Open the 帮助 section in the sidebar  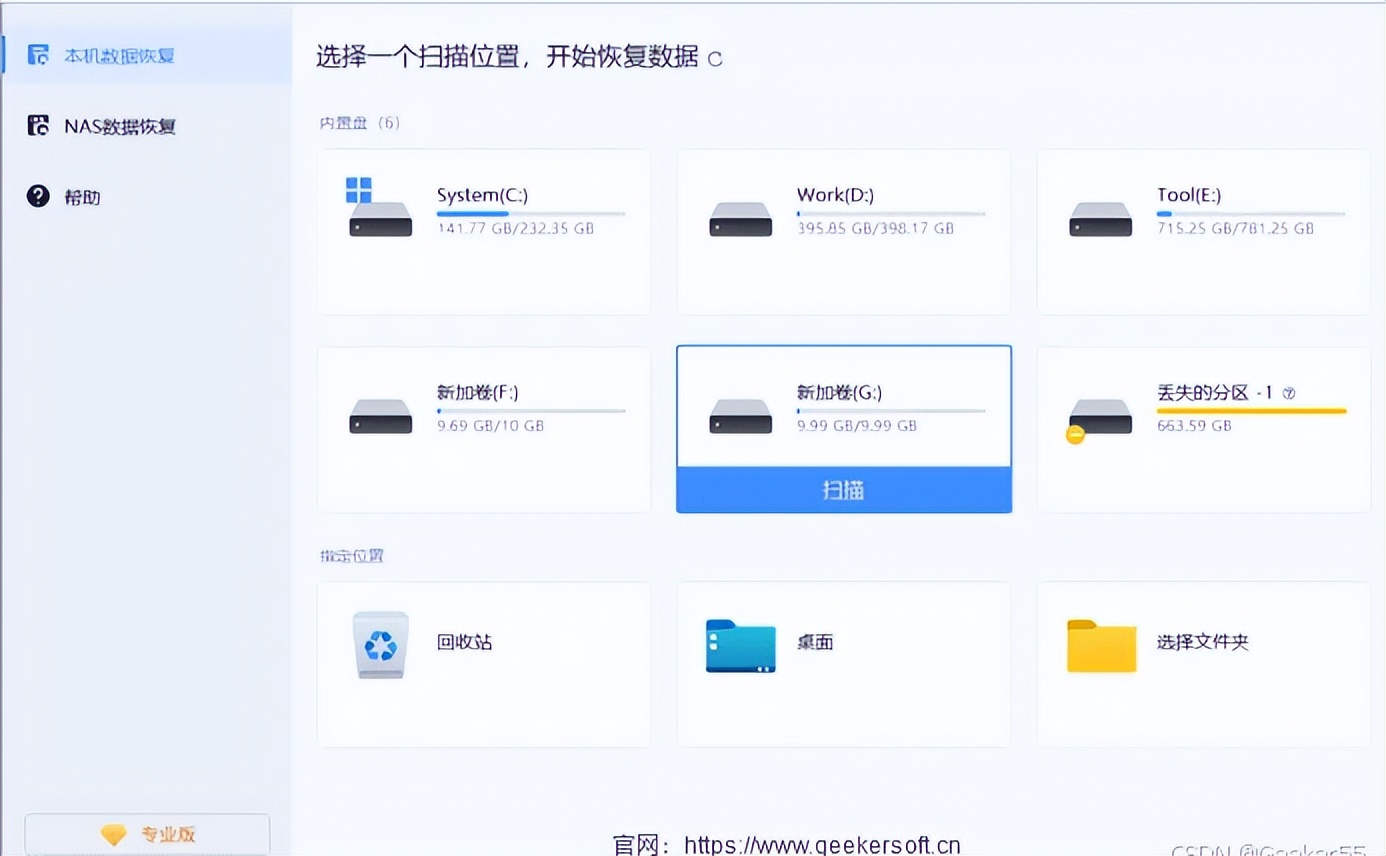point(38,196)
